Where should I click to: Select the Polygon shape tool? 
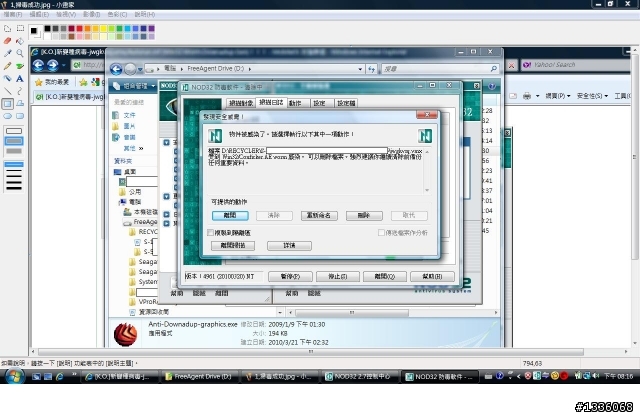(x=20, y=104)
